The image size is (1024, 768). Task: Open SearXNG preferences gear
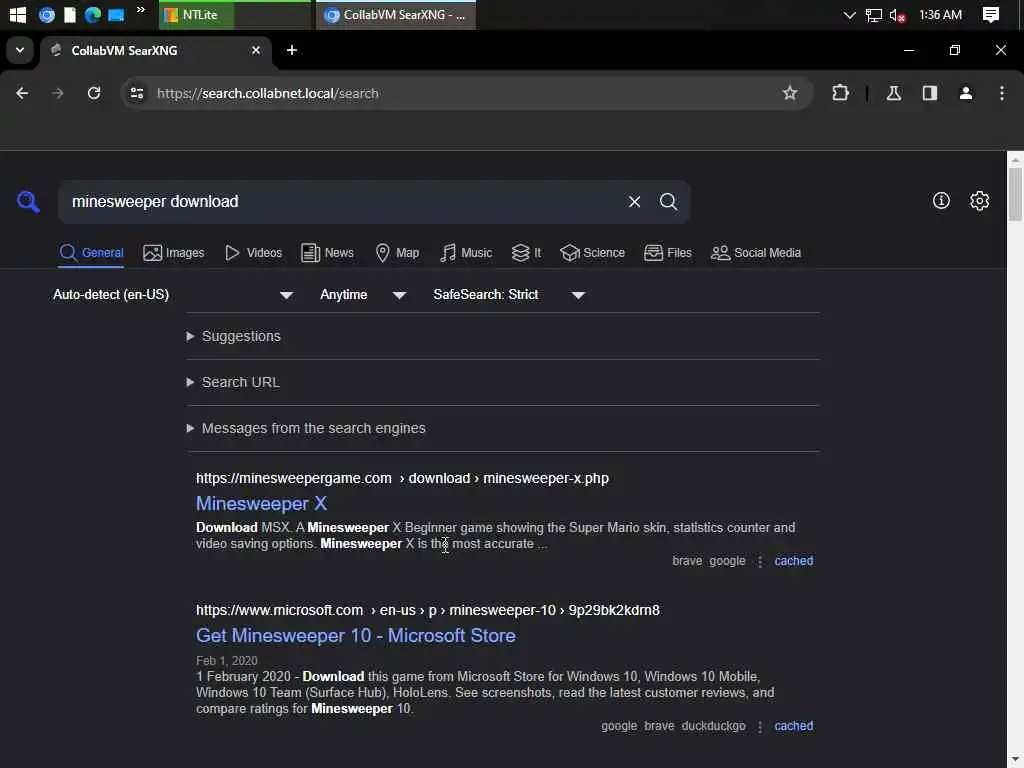980,200
